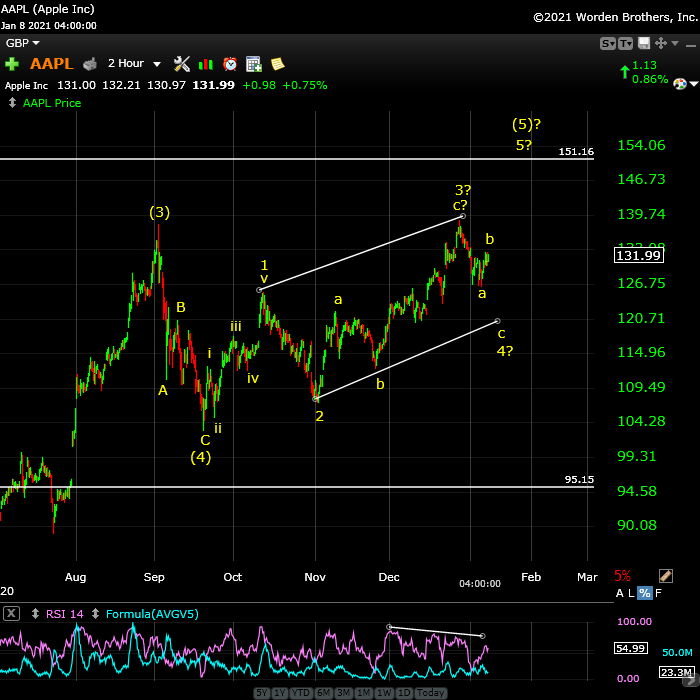Open the T dropdown button
The height and width of the screenshot is (700, 700).
(625, 43)
